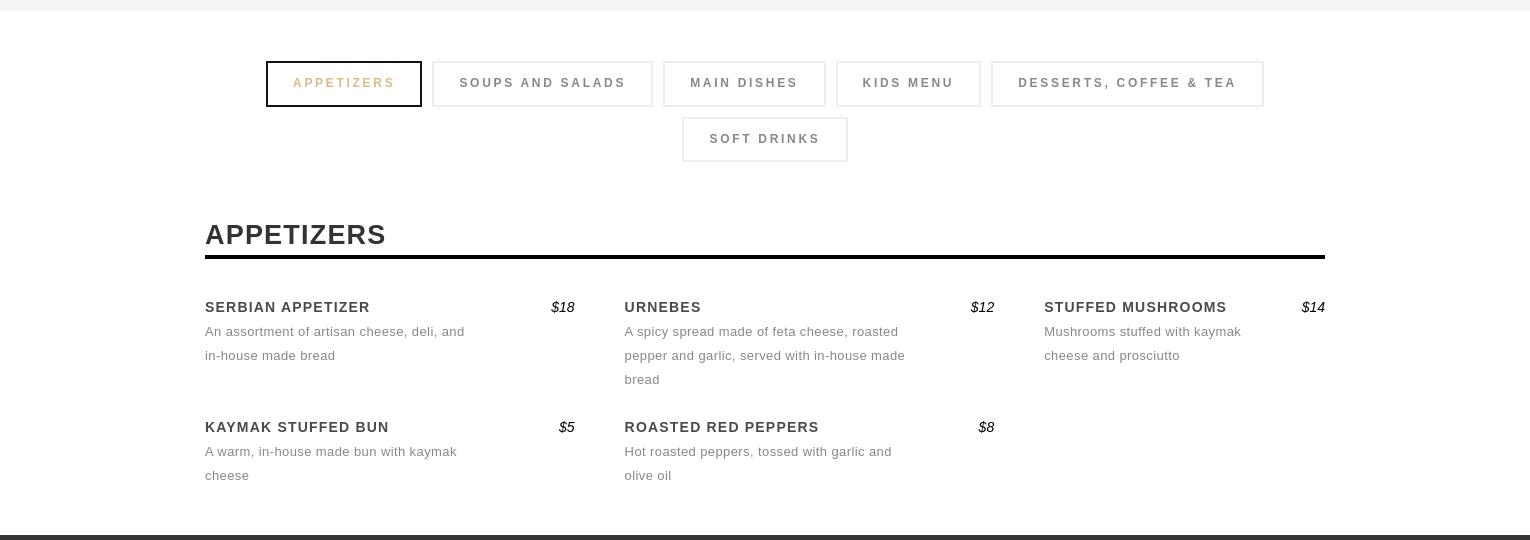Open Desserts, Coffee & Tea tab
This screenshot has height=540, width=1530.
pyautogui.click(x=1127, y=84)
